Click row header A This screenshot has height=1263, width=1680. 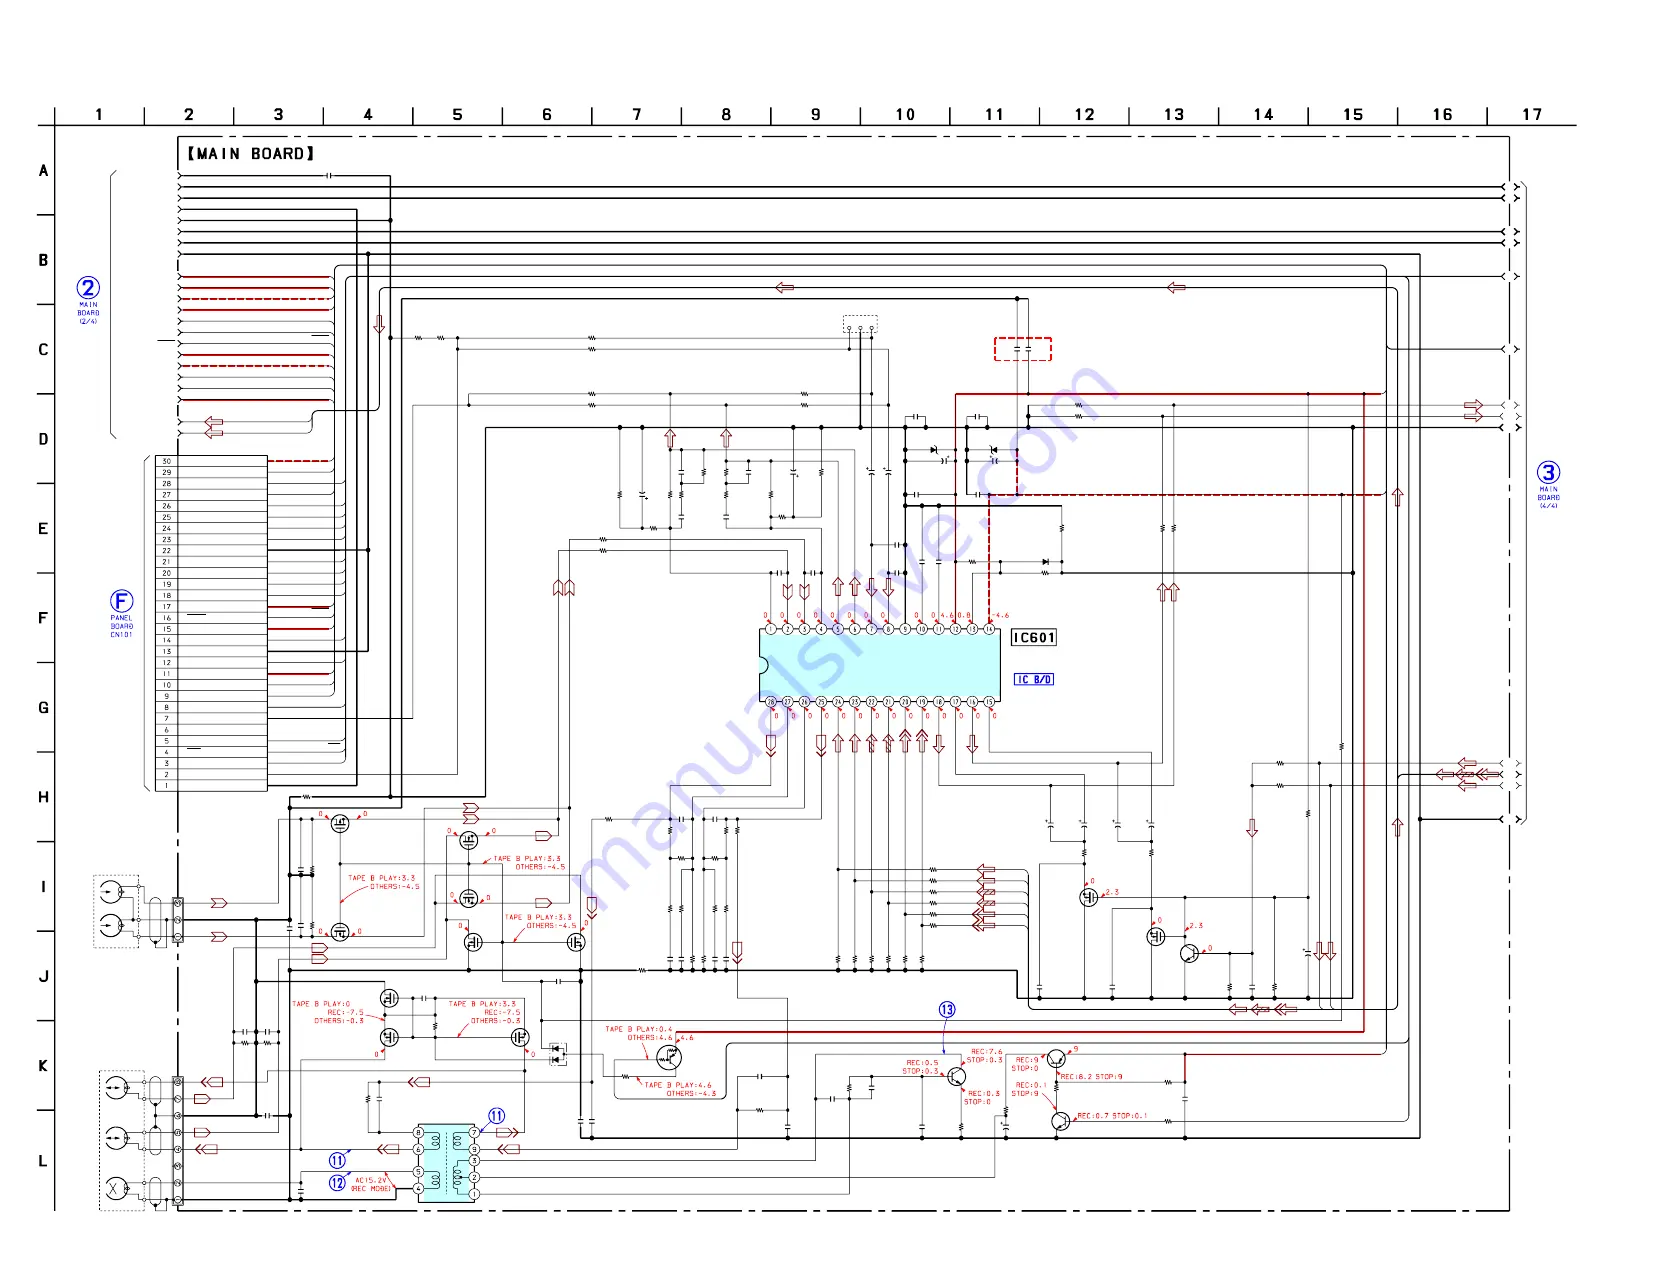point(43,170)
